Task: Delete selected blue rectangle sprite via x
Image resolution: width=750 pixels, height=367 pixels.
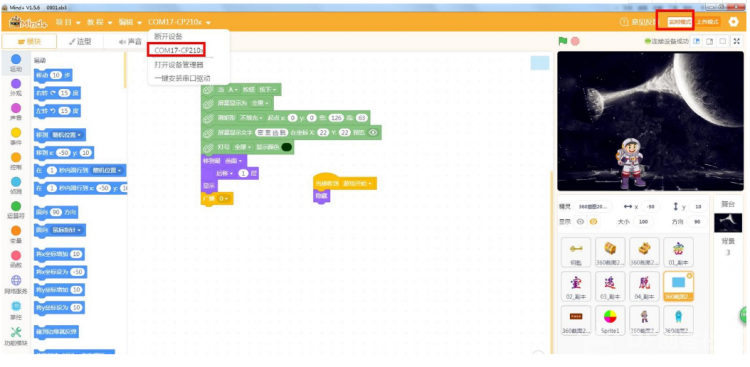Action: click(x=689, y=276)
